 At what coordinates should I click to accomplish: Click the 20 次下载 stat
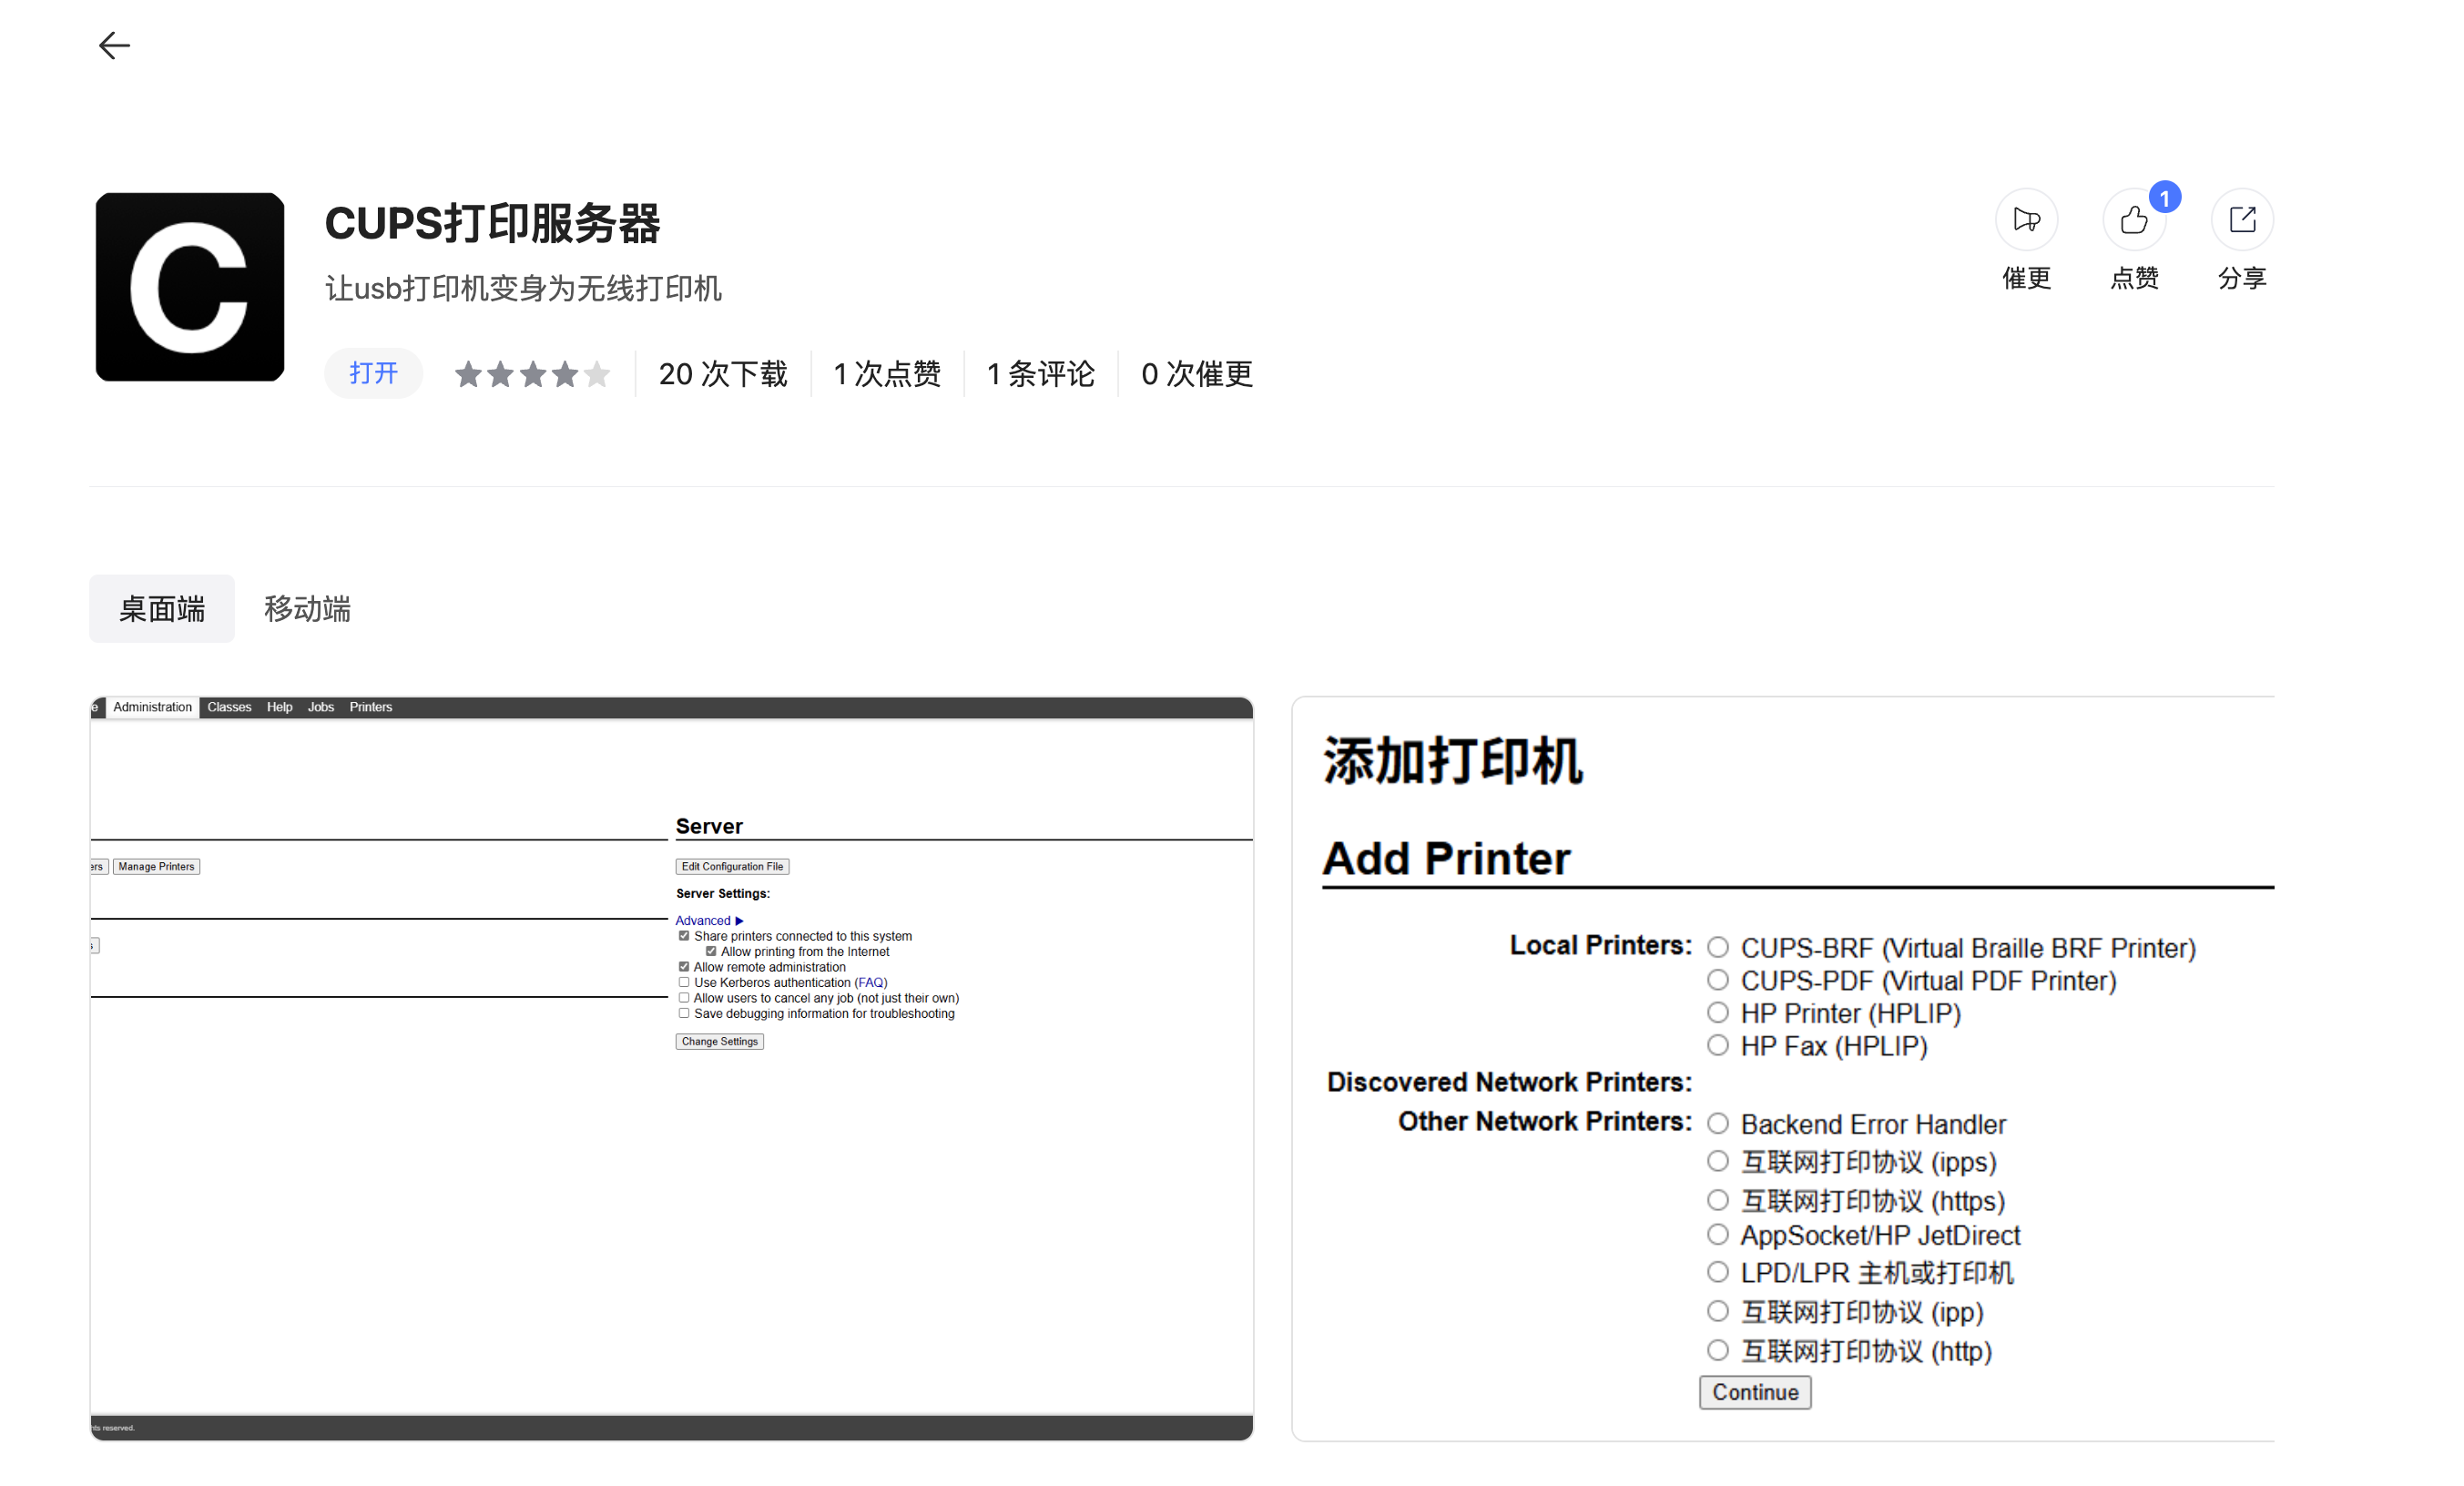tap(722, 374)
